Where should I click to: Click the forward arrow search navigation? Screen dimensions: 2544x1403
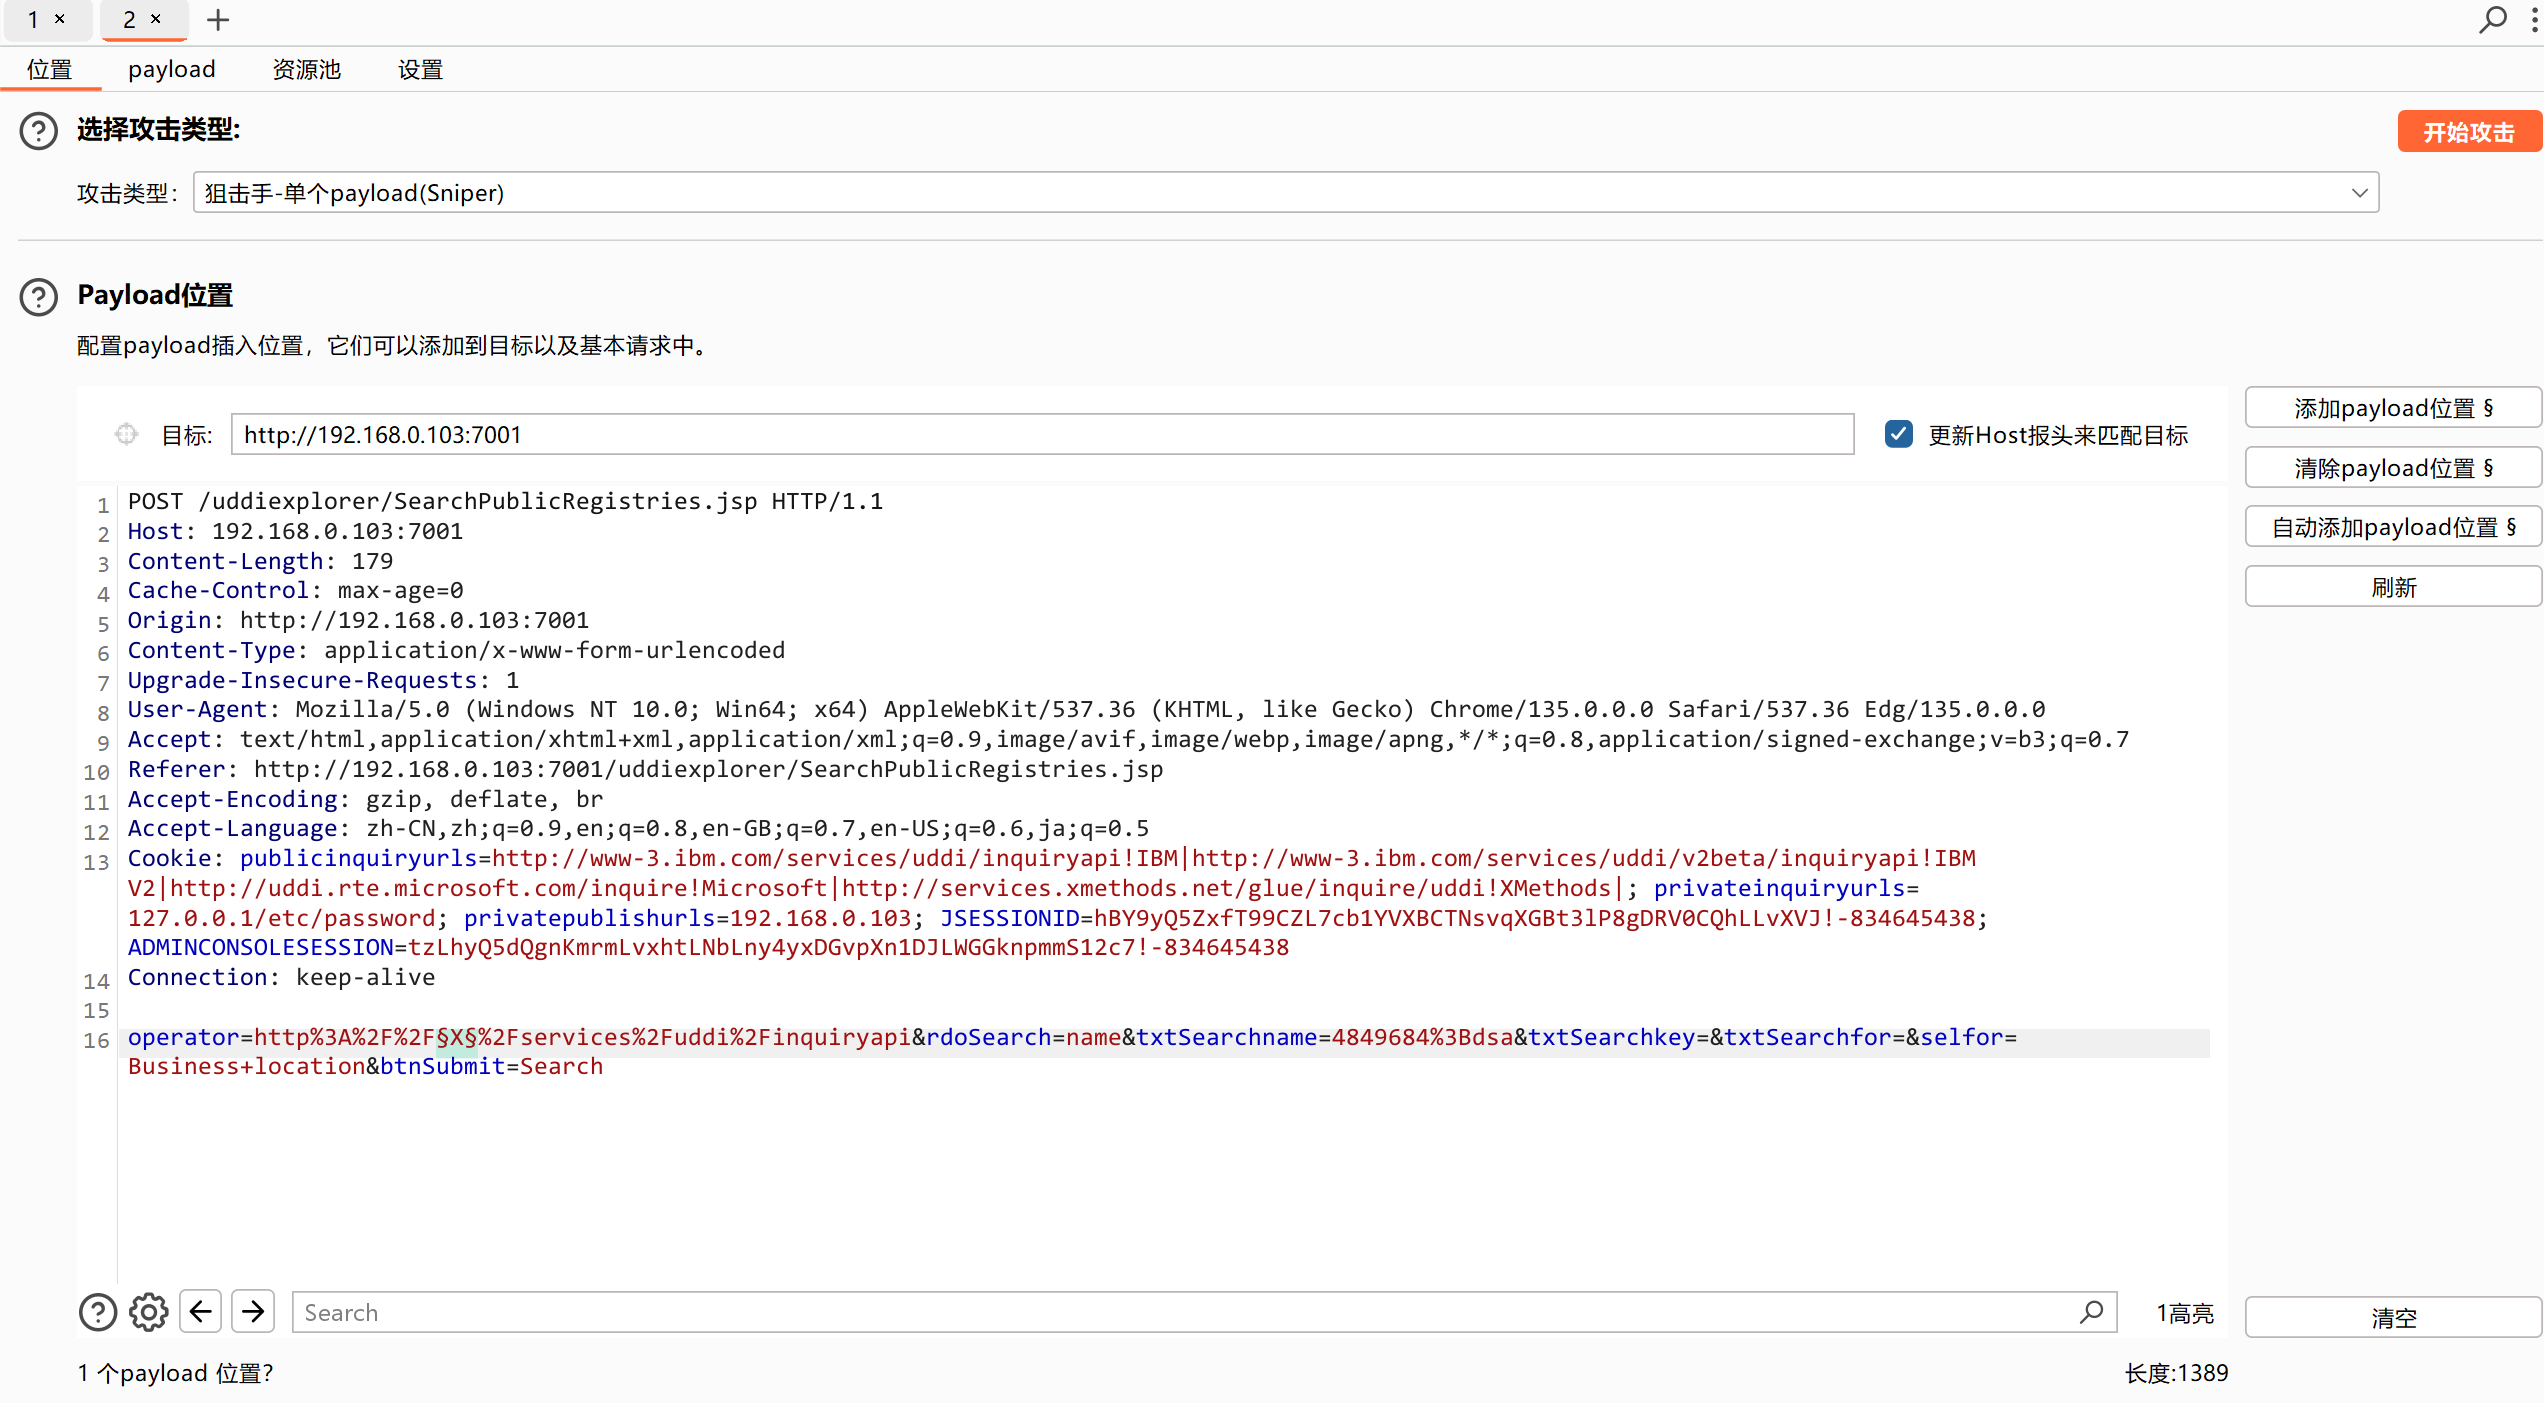[253, 1312]
